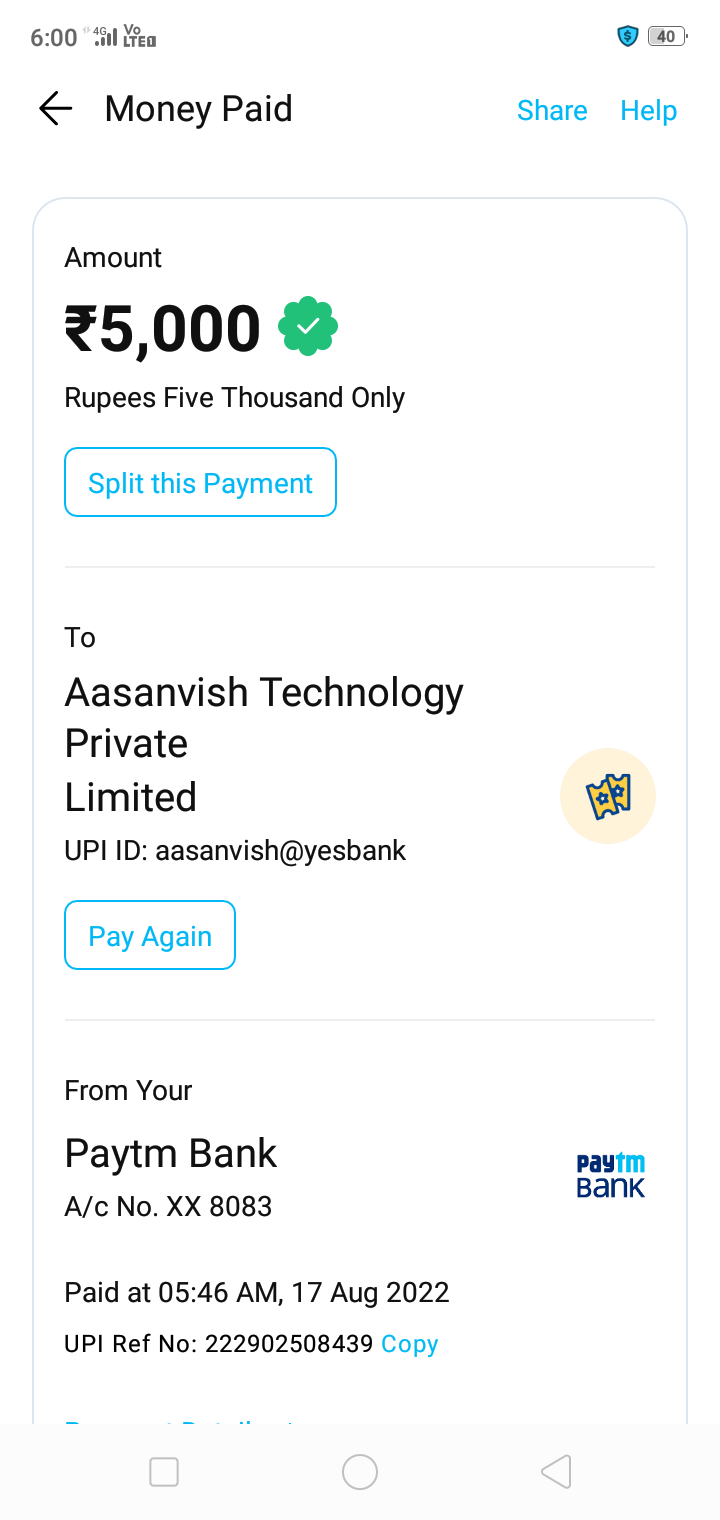Tap the Money Paid page title

(198, 109)
